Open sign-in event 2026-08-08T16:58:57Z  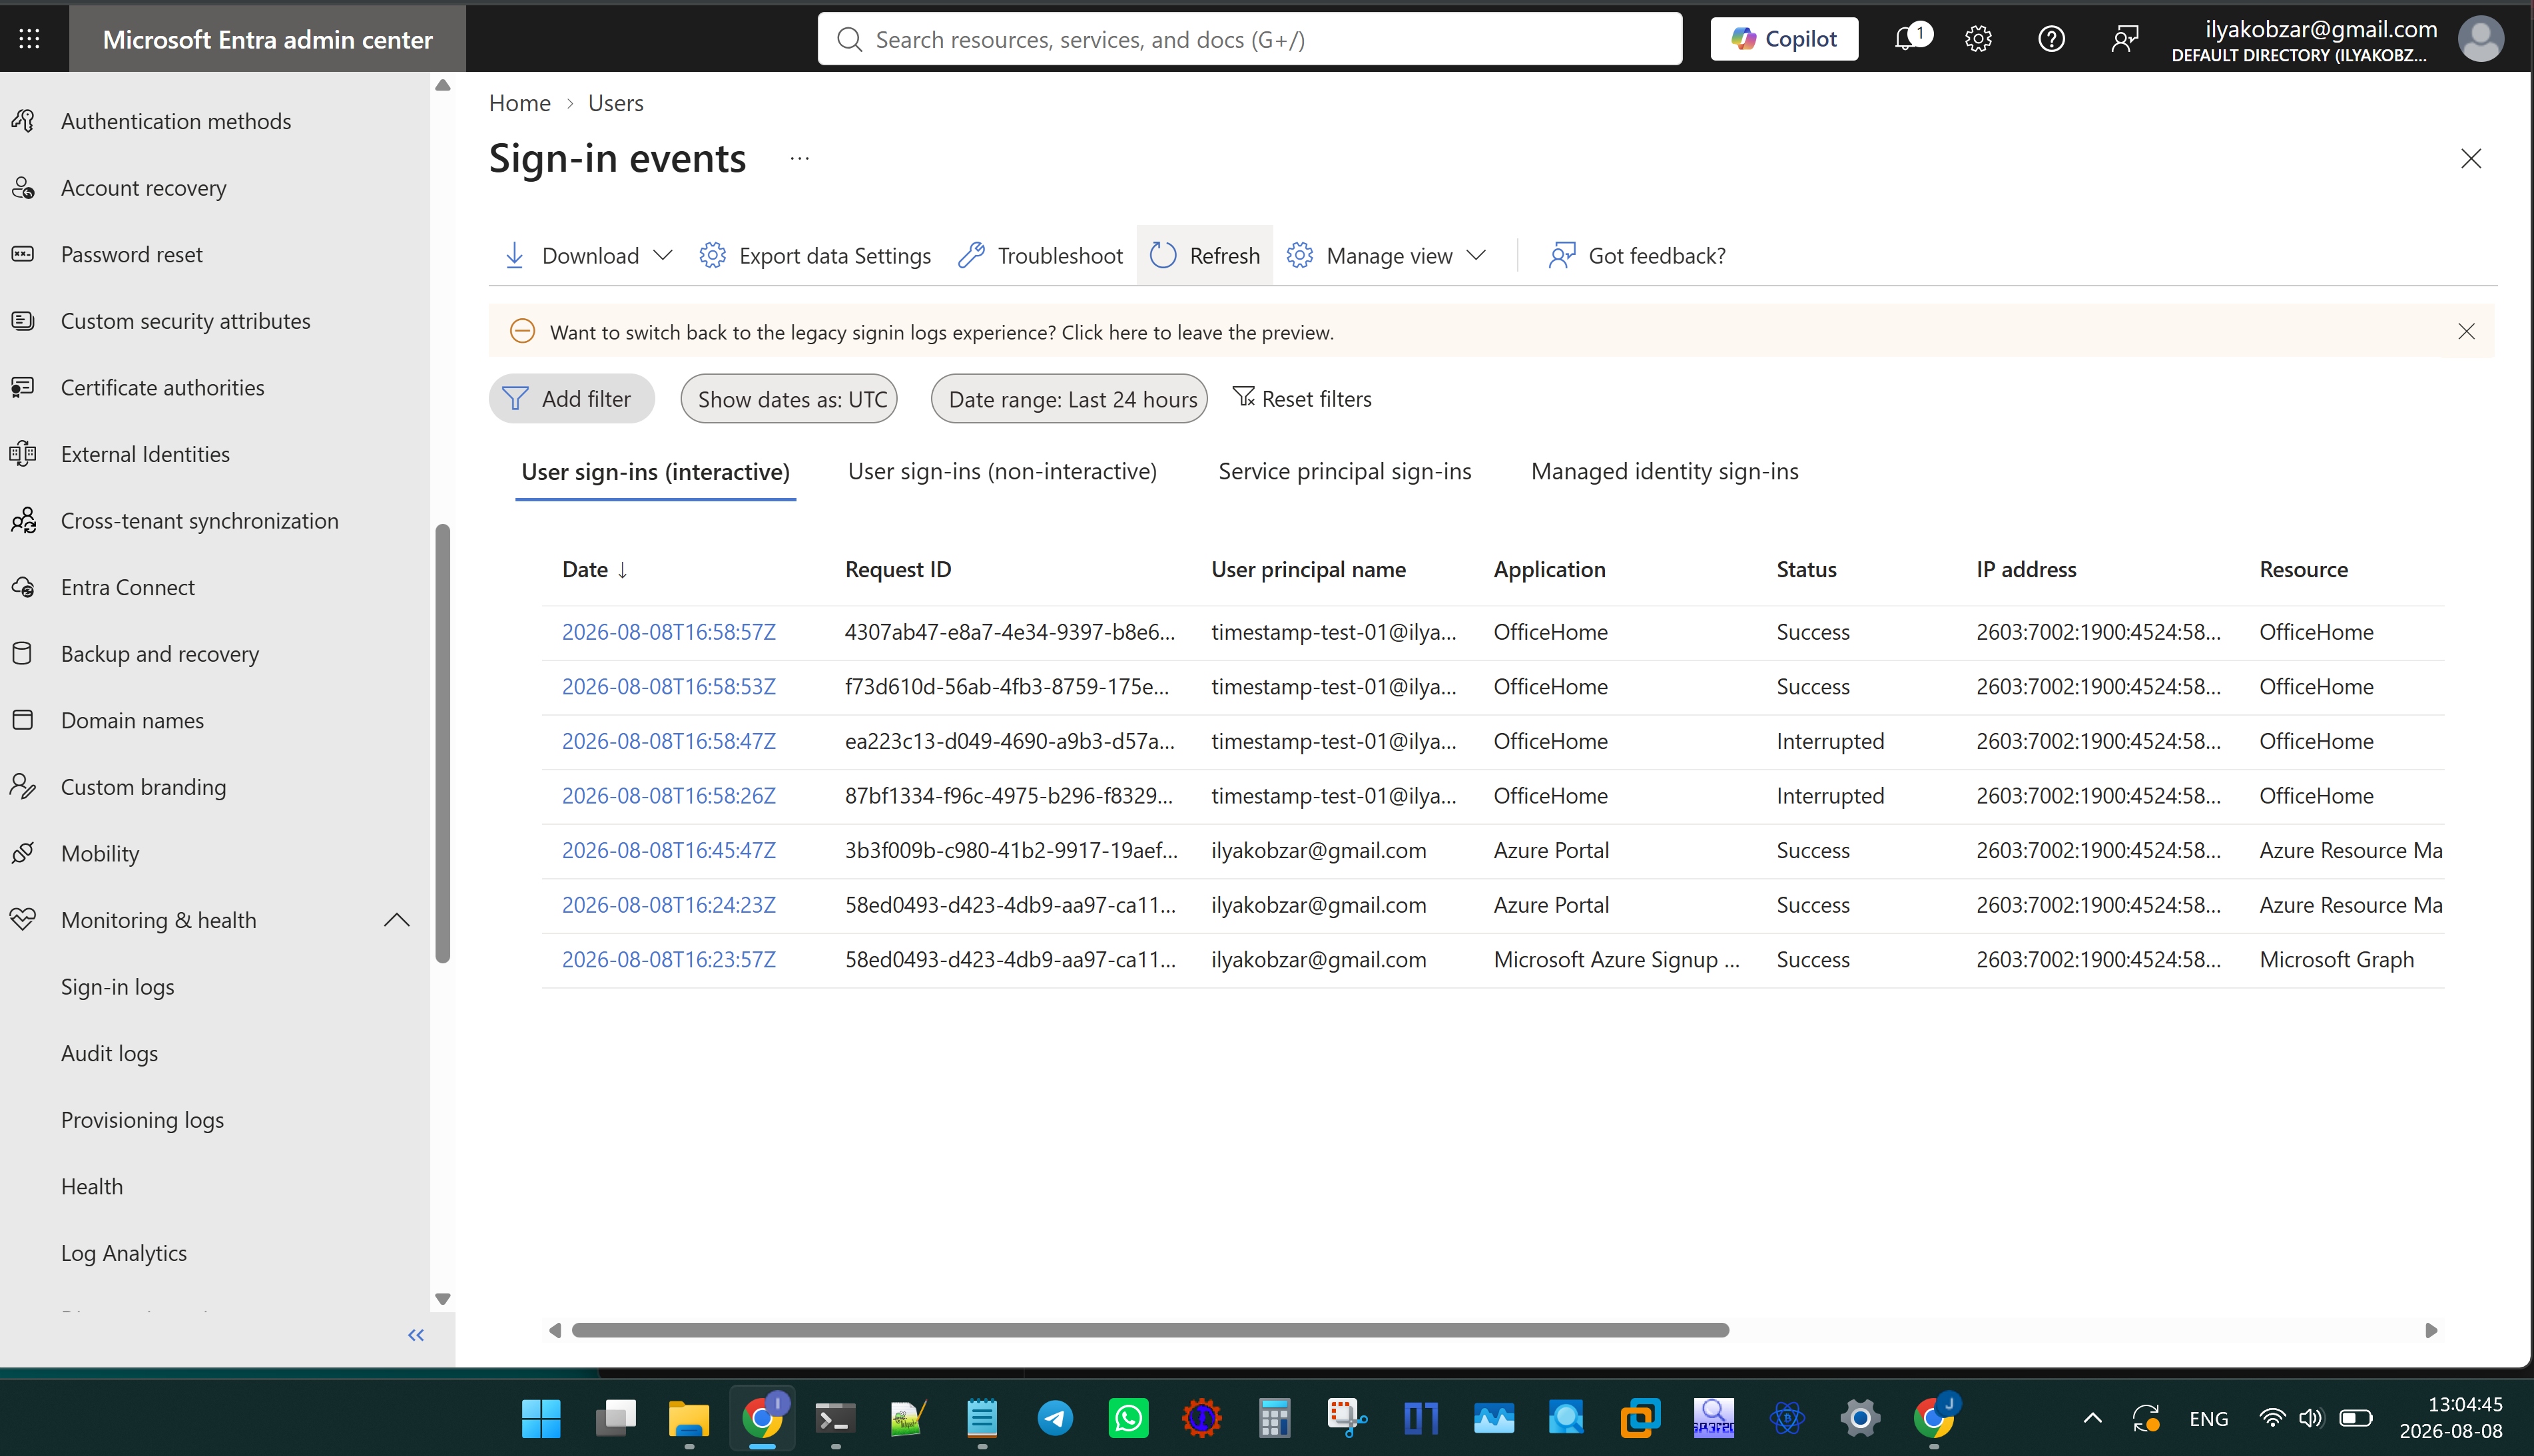pyautogui.click(x=669, y=632)
